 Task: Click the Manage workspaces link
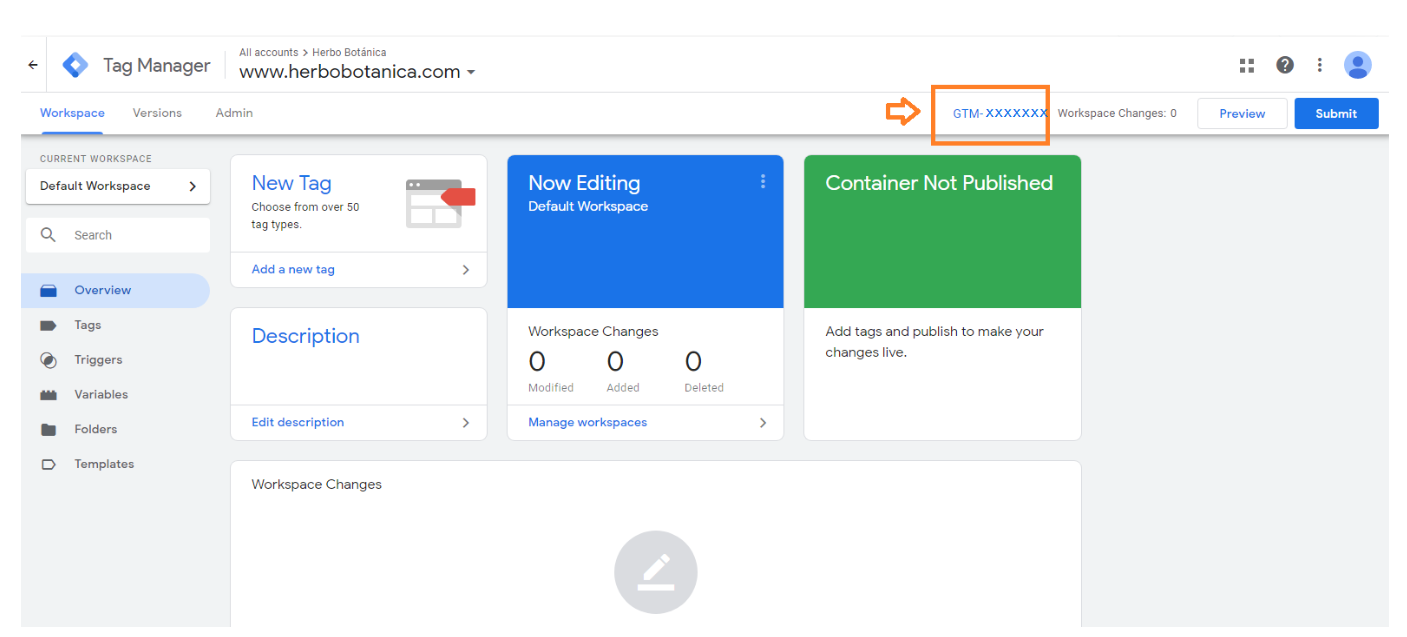click(x=587, y=423)
